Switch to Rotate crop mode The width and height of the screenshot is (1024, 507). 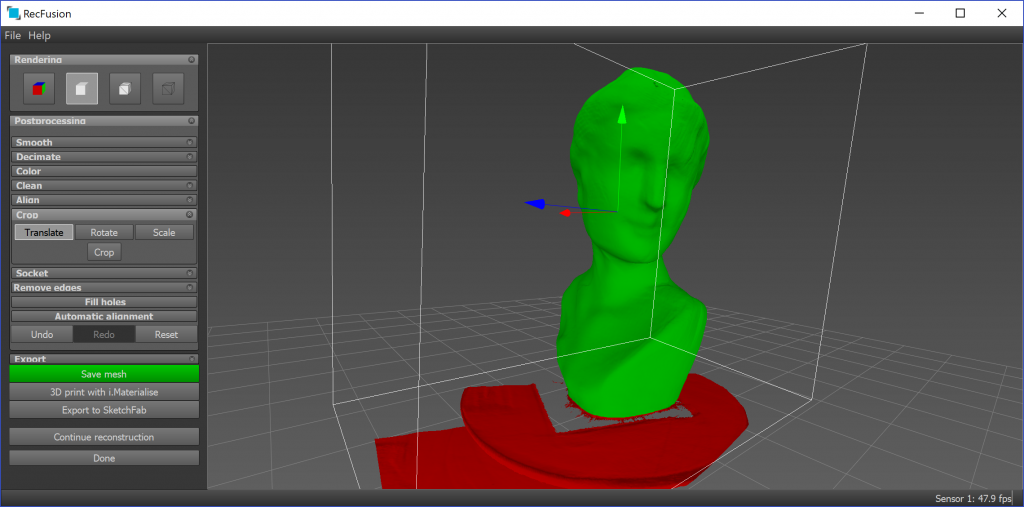(x=104, y=232)
